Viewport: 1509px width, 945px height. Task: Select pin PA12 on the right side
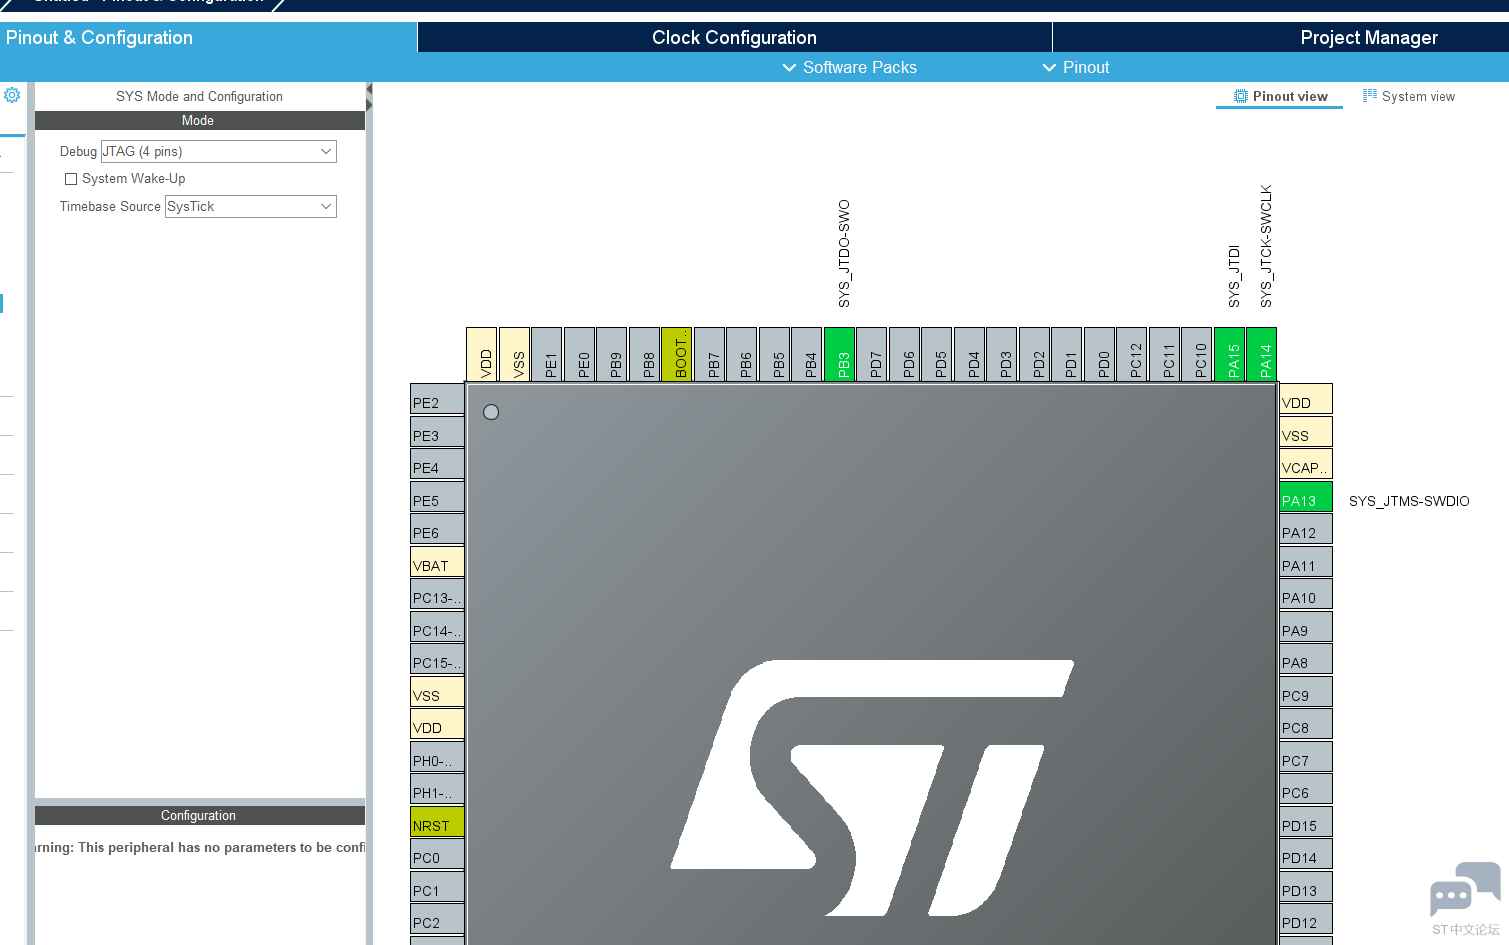1306,529
